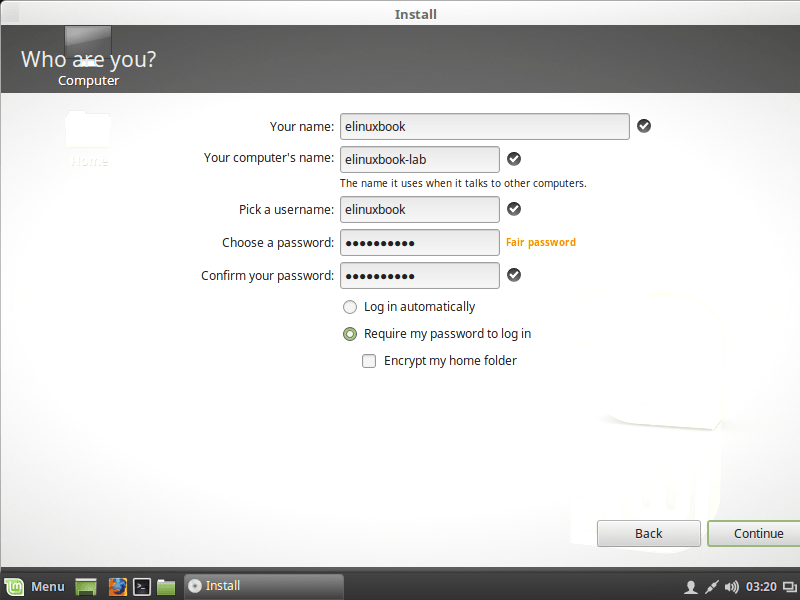Viewport: 800px width, 600px height.
Task: Click the workspace switcher icon in tray
Action: point(790,587)
